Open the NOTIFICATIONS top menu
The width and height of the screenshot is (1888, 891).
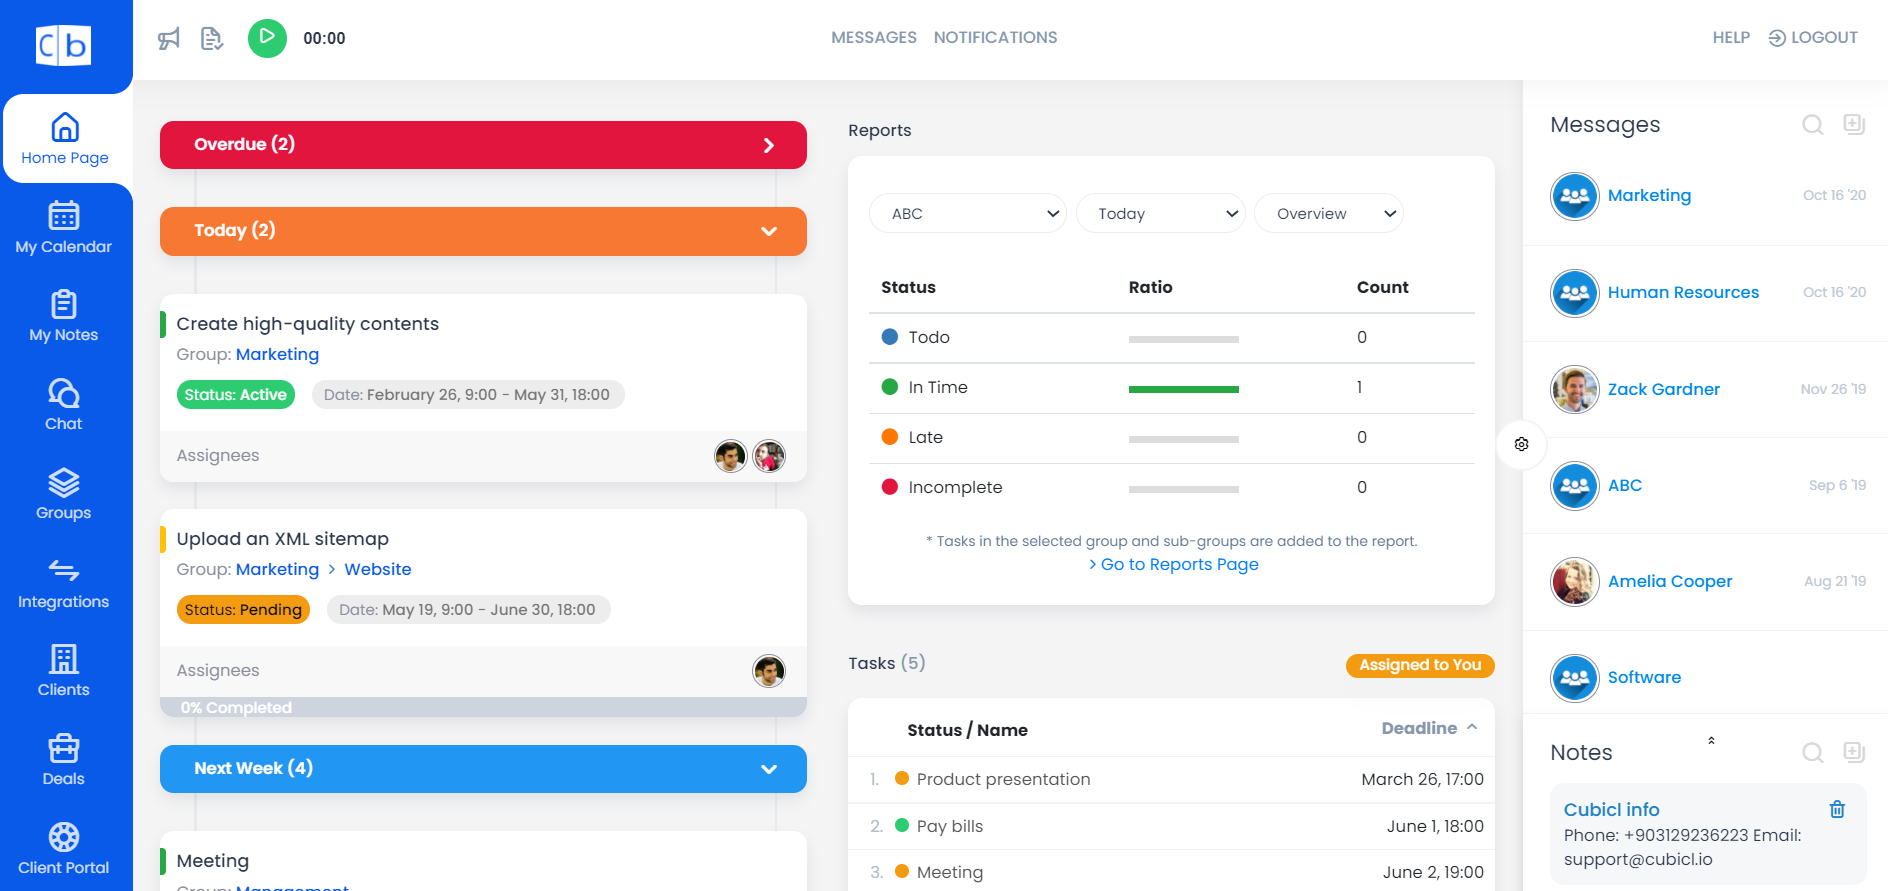[996, 38]
